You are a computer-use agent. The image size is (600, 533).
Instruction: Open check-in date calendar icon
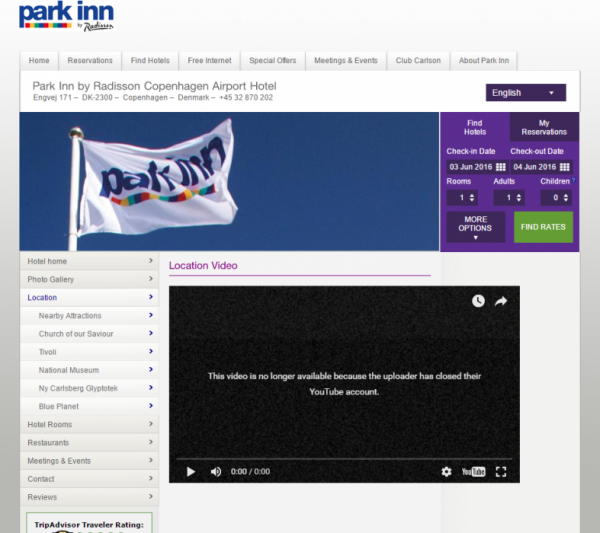tap(501, 167)
